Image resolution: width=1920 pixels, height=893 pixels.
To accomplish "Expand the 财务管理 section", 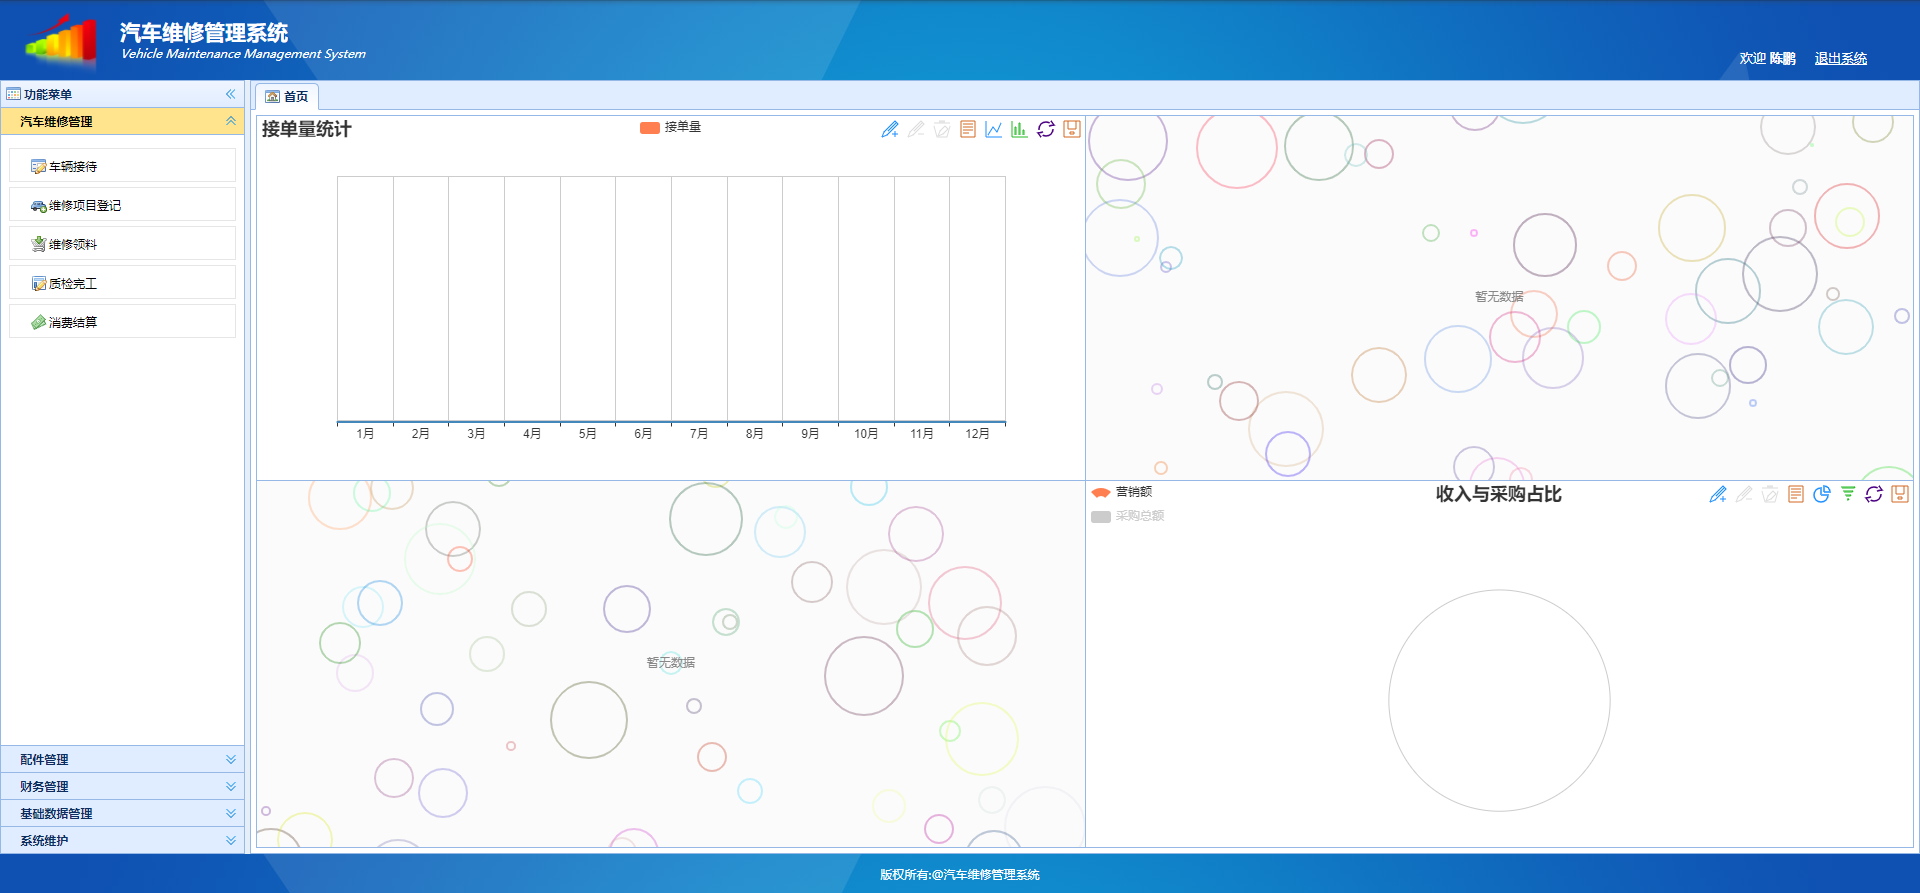I will pyautogui.click(x=122, y=786).
